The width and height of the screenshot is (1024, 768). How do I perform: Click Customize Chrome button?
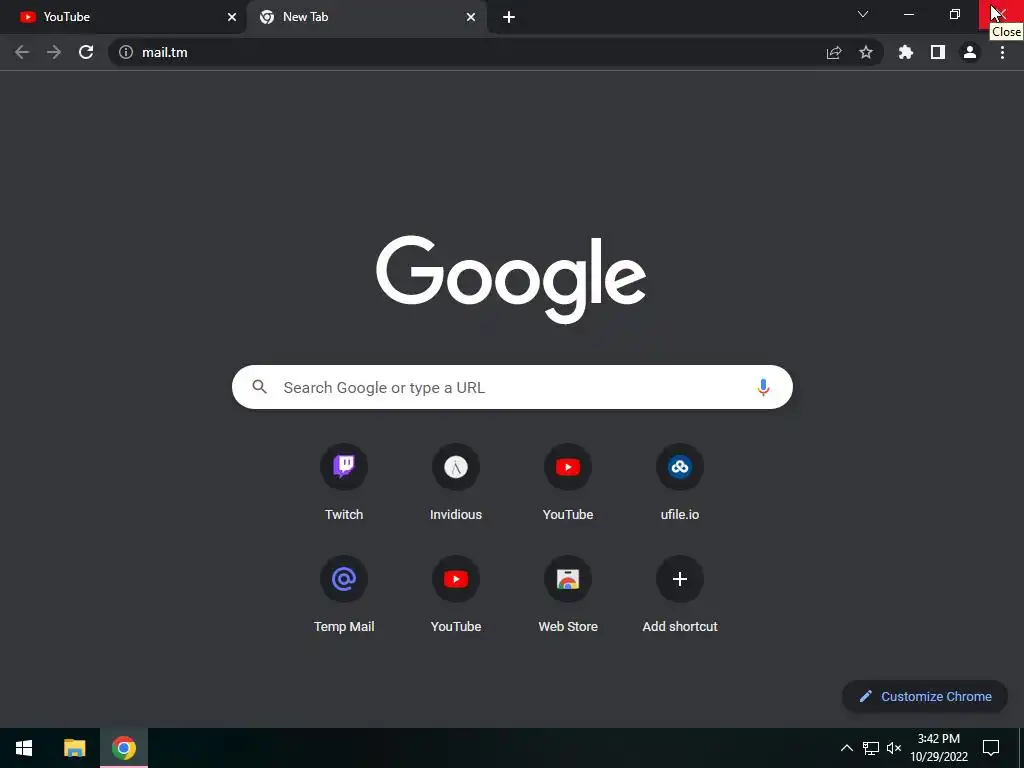point(925,696)
